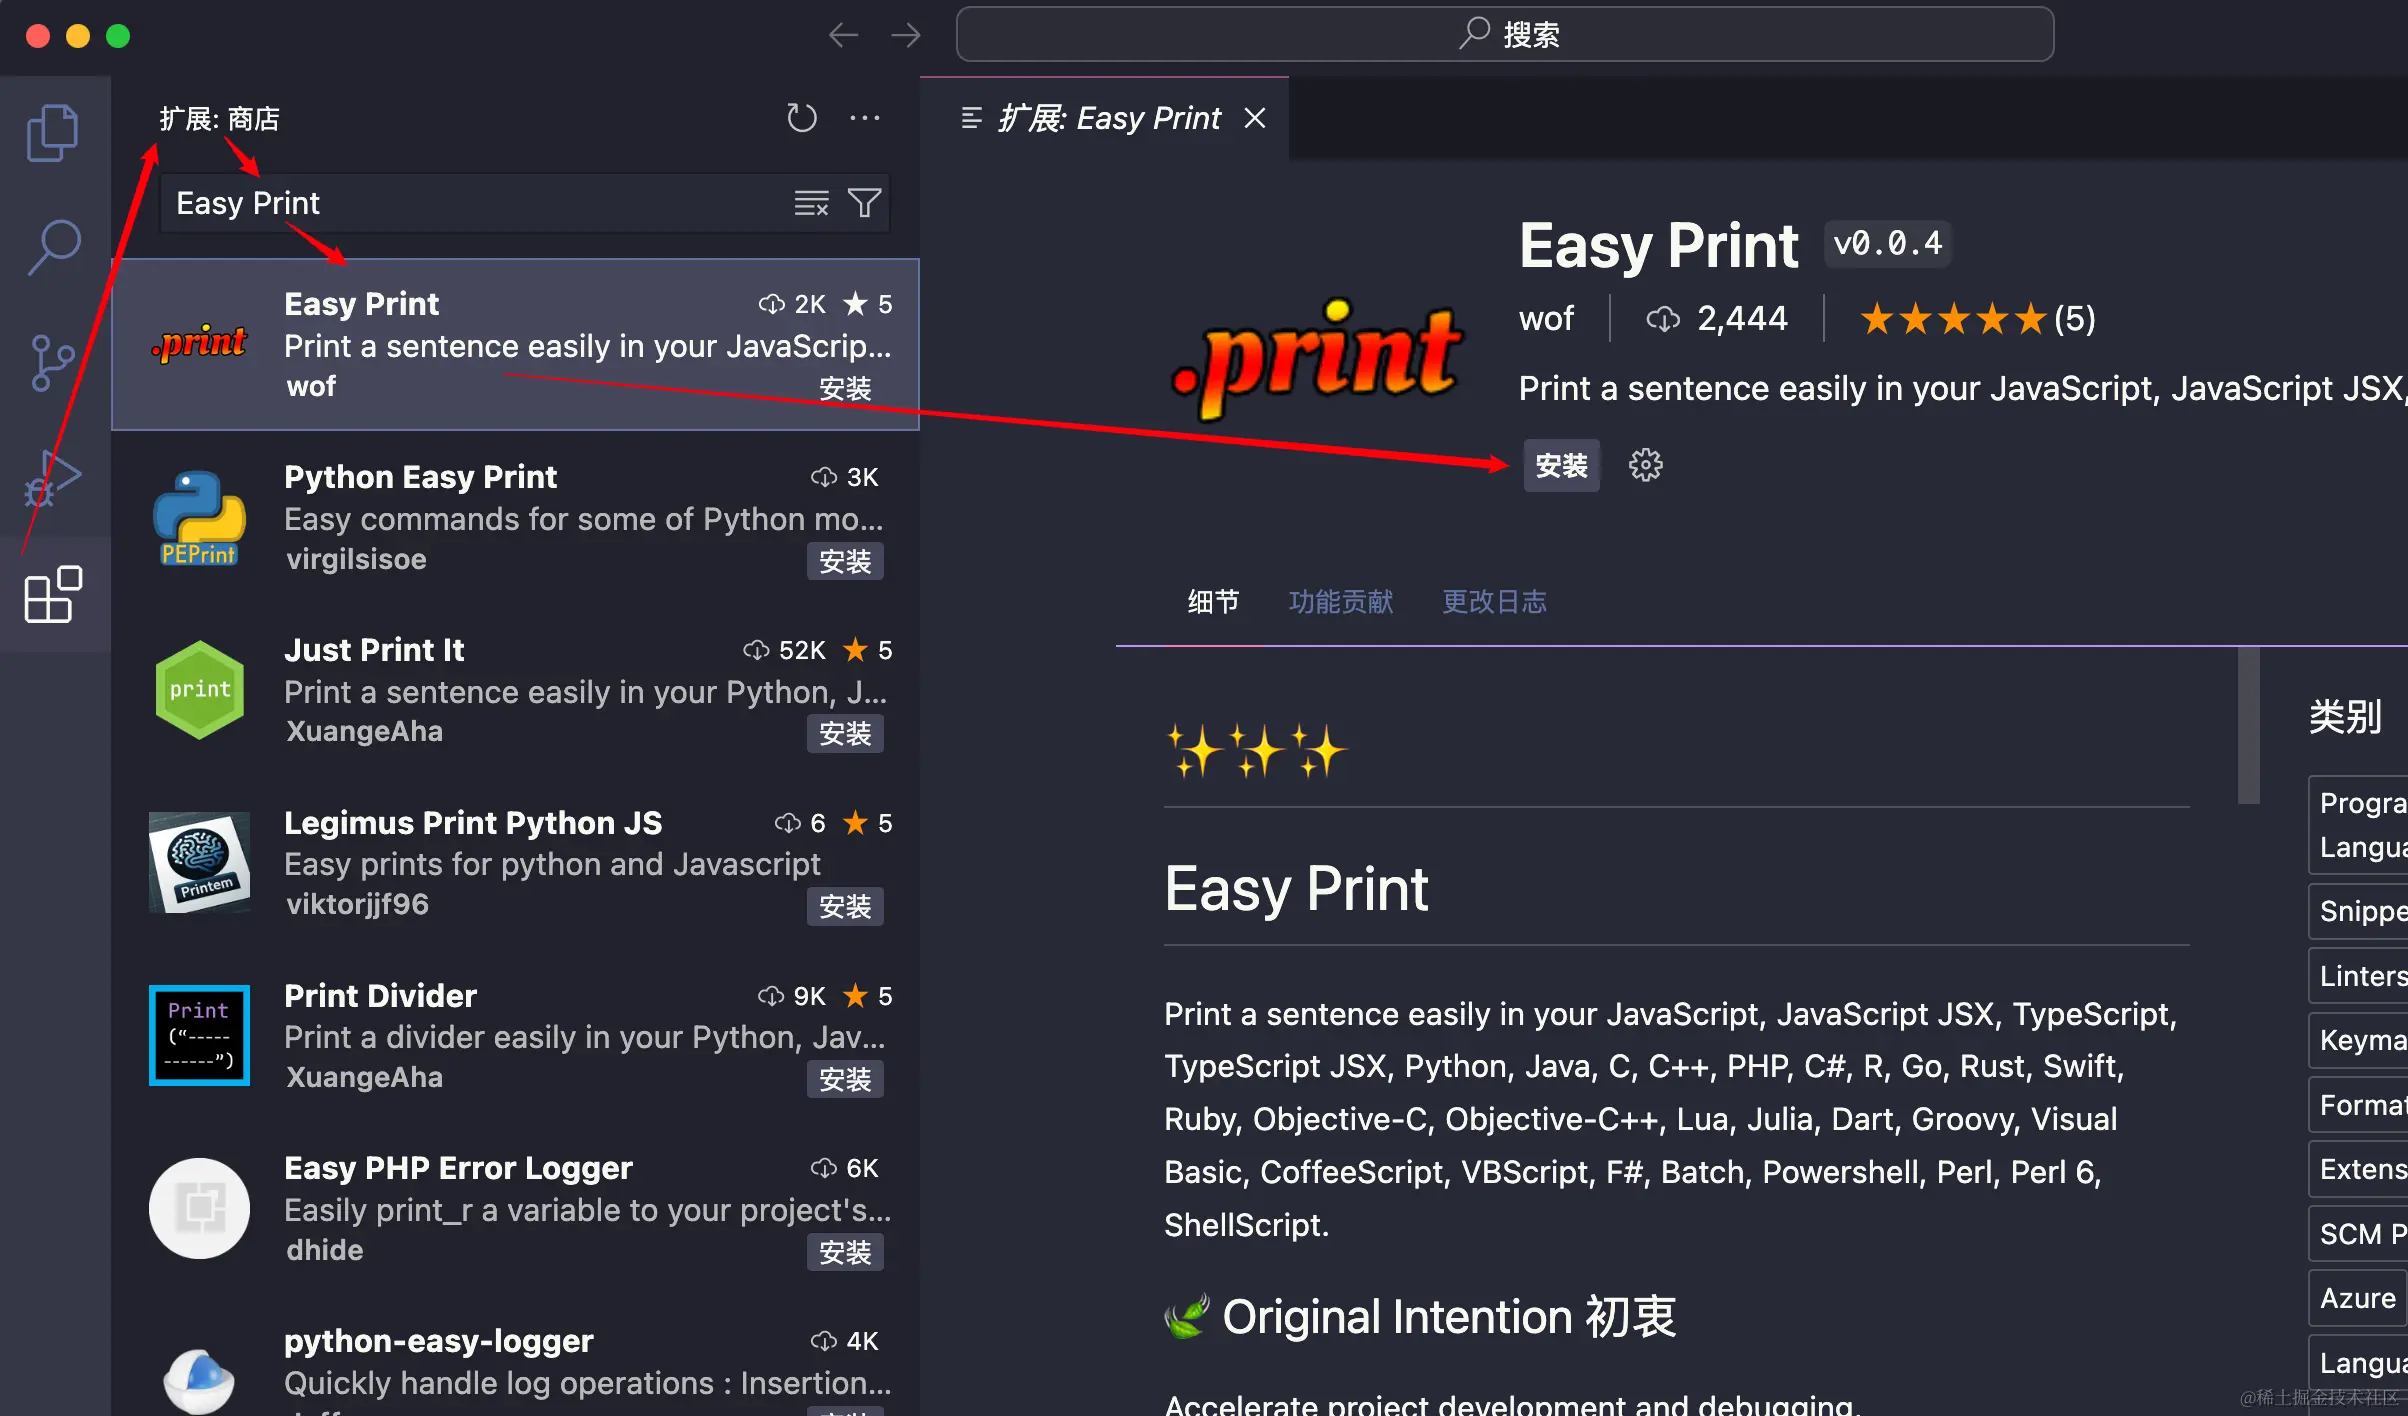The height and width of the screenshot is (1416, 2408).
Task: Open Easy Print star ratings
Action: [1977, 319]
